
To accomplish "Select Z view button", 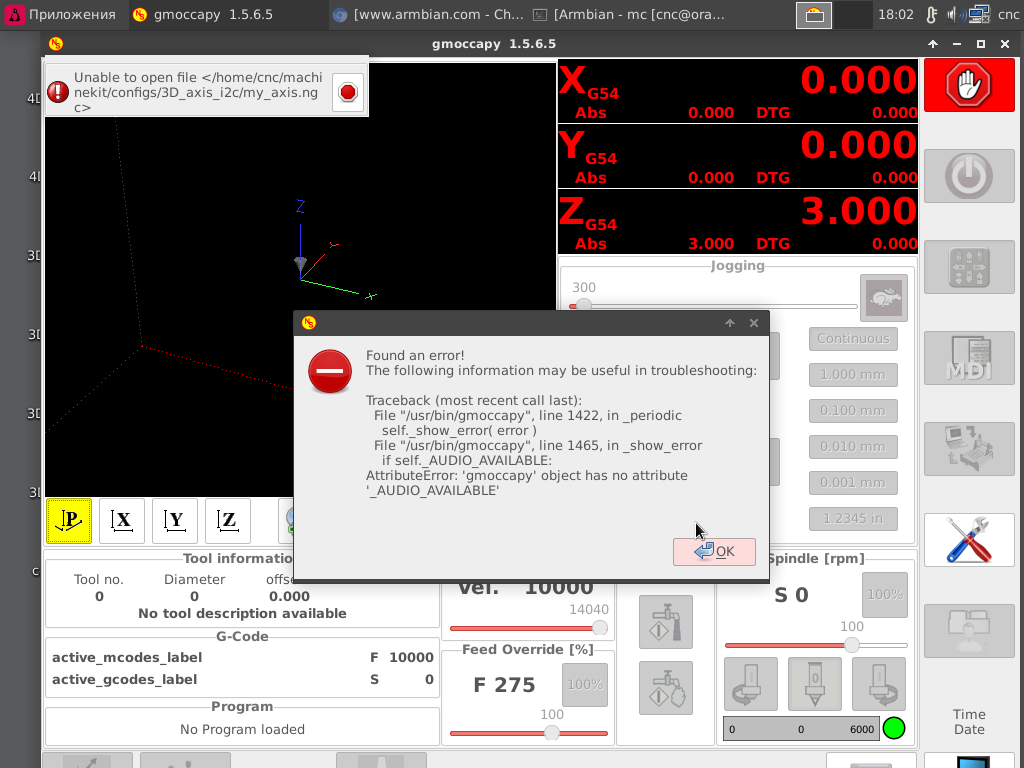I will [228, 520].
